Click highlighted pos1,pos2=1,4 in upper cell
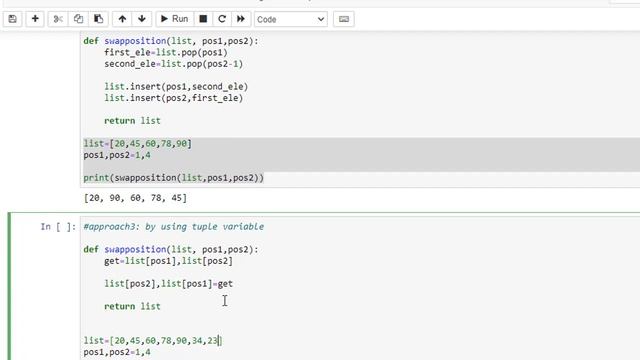Image resolution: width=640 pixels, height=360 pixels. (x=117, y=155)
